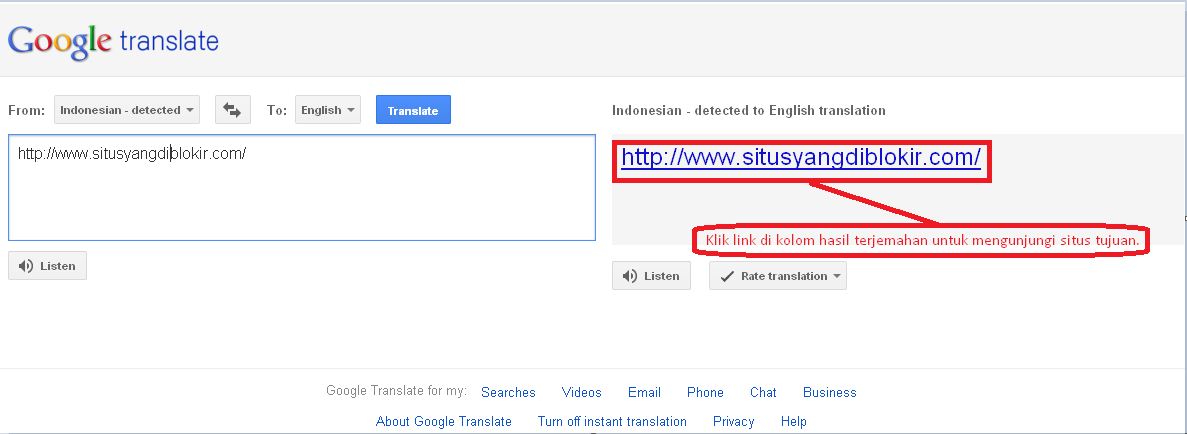
Task: Click 'Indonesian - detected to English translation' heading
Action: 749,111
